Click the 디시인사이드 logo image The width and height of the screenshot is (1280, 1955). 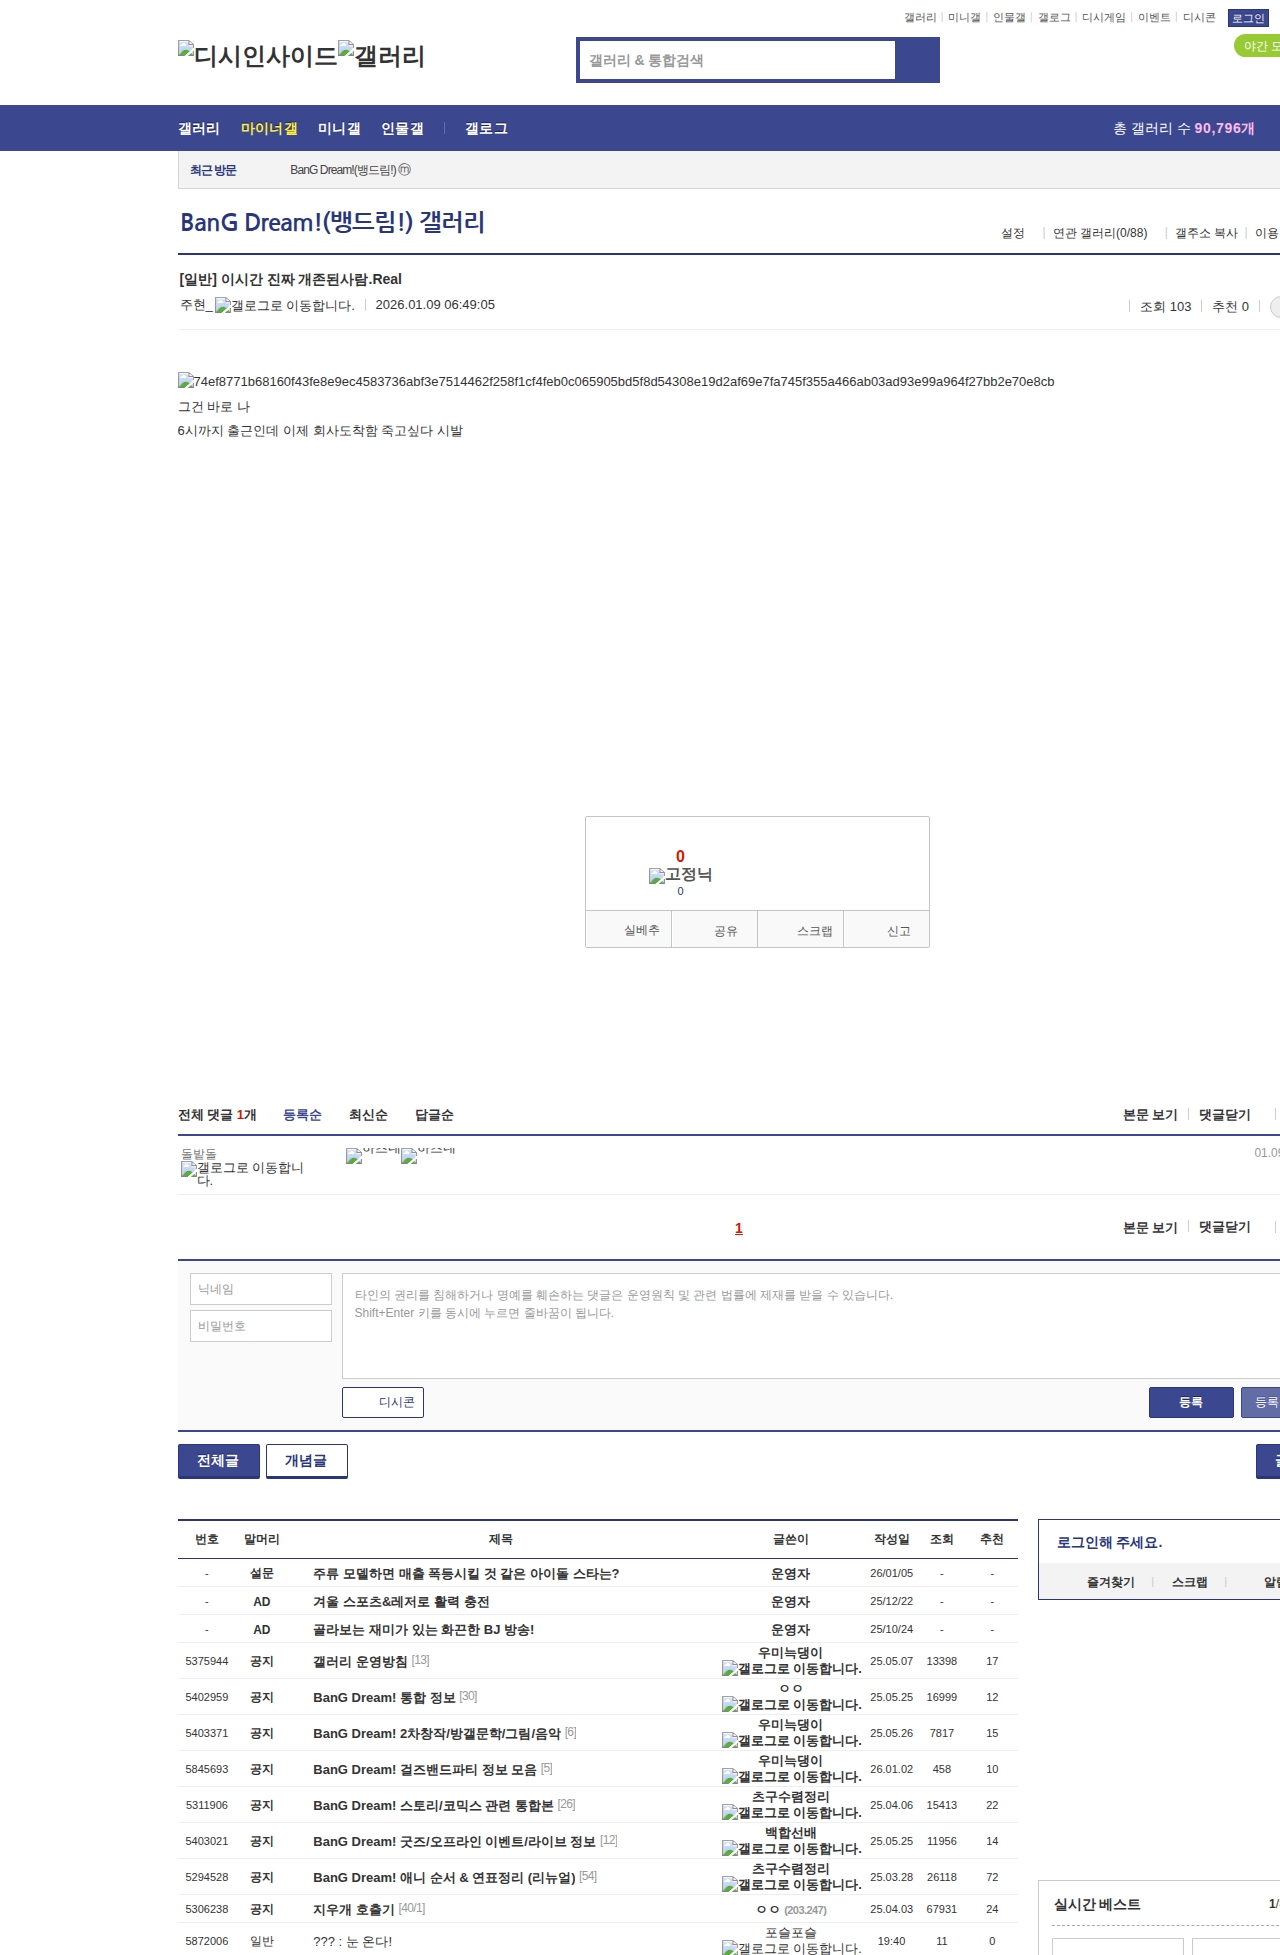pos(257,55)
